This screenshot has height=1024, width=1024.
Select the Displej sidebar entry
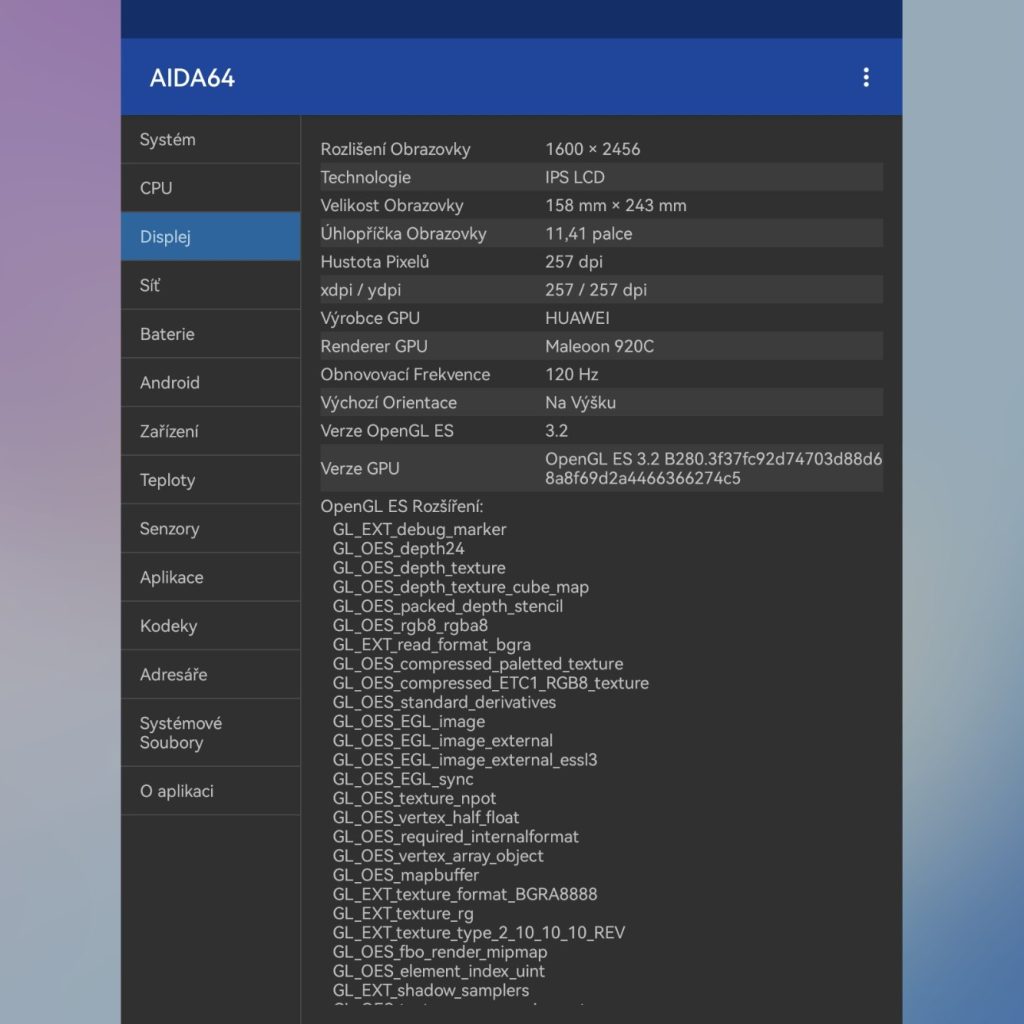210,237
